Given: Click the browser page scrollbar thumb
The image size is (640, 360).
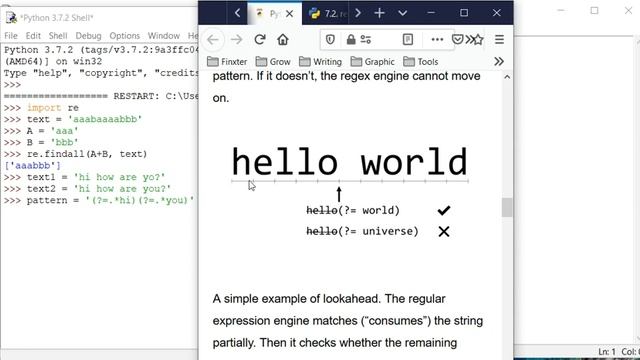Looking at the screenshot, I should pos(507,207).
